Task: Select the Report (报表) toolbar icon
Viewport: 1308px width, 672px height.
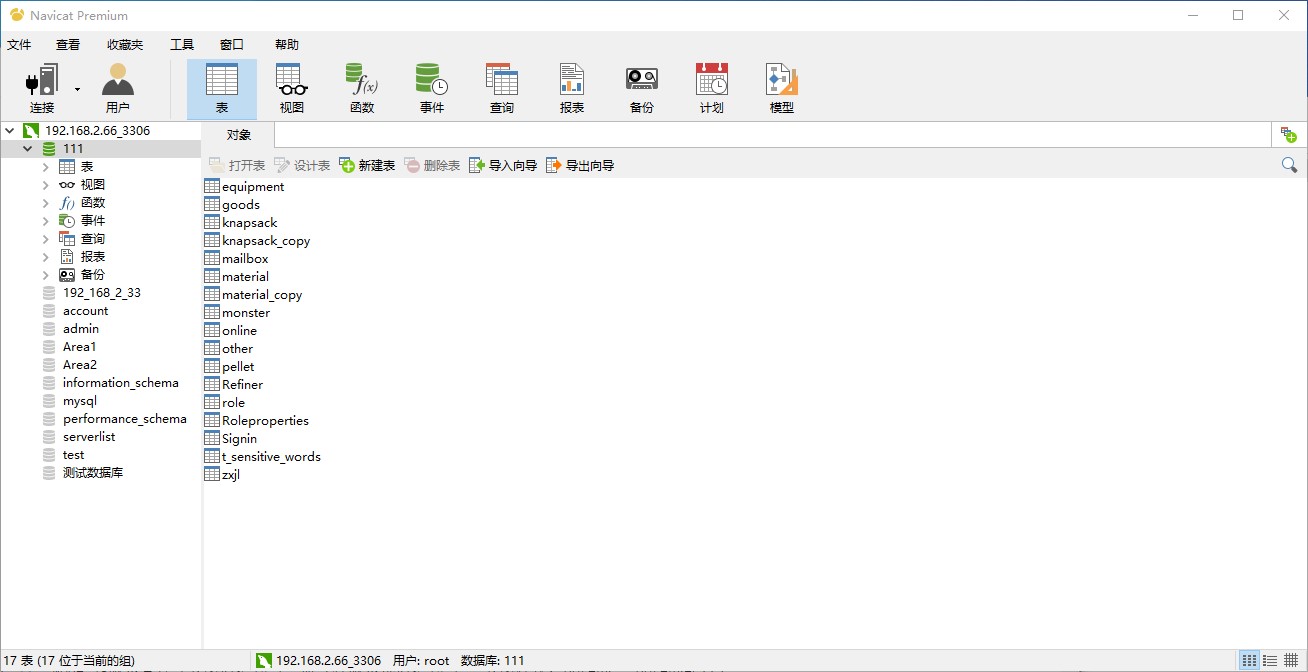Action: [572, 89]
